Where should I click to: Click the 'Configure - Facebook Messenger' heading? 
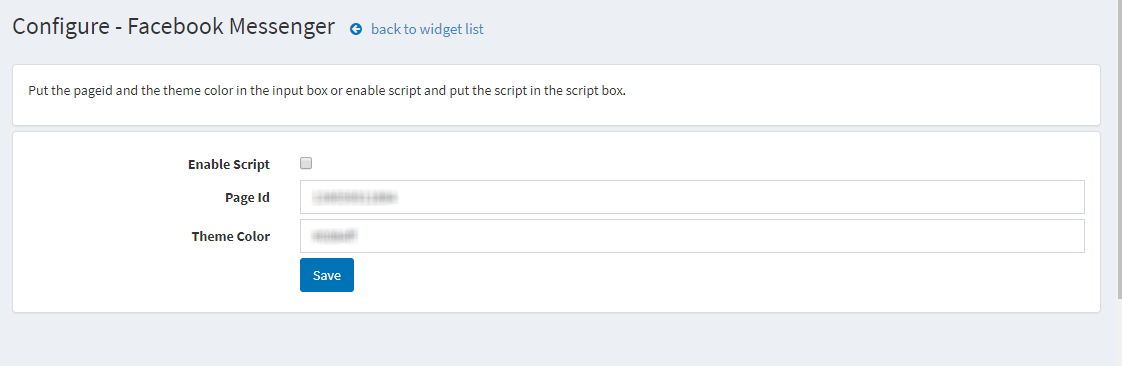[x=174, y=27]
